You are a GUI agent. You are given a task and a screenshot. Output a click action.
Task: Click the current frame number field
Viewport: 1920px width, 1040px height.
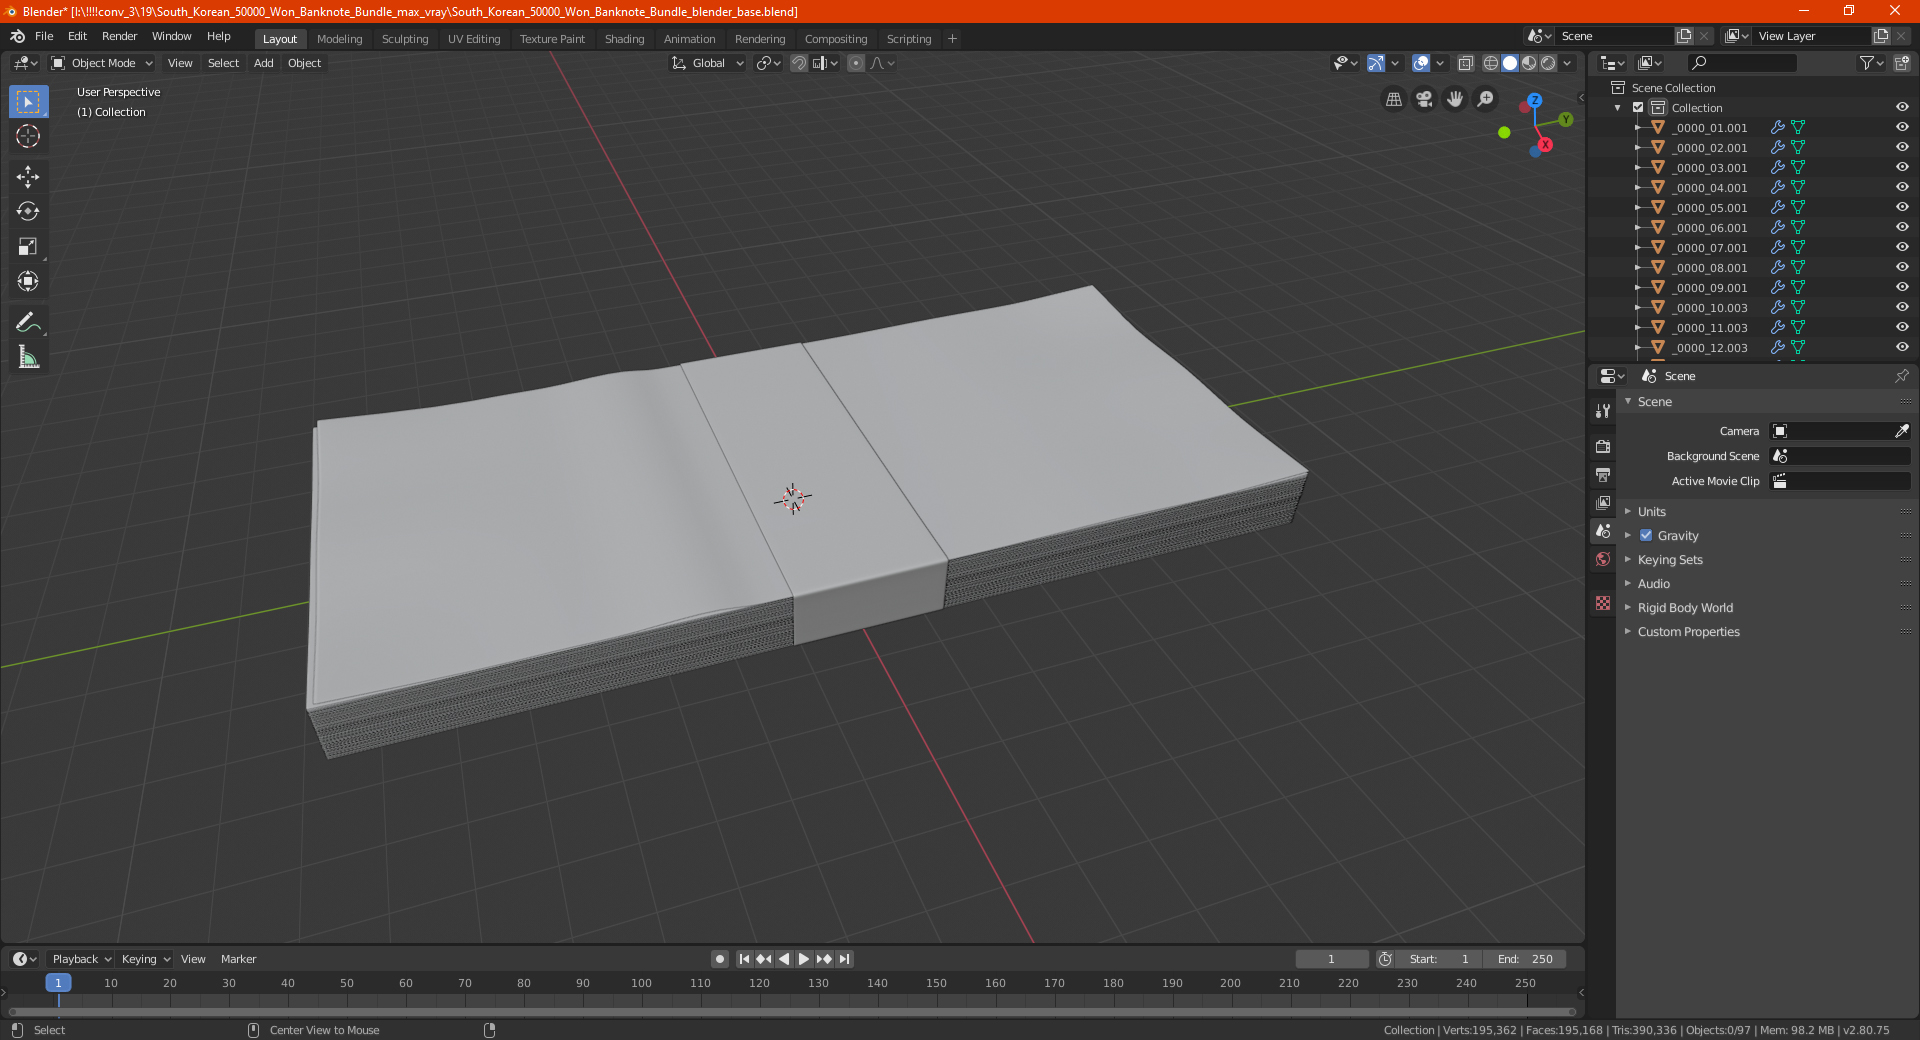point(1331,959)
